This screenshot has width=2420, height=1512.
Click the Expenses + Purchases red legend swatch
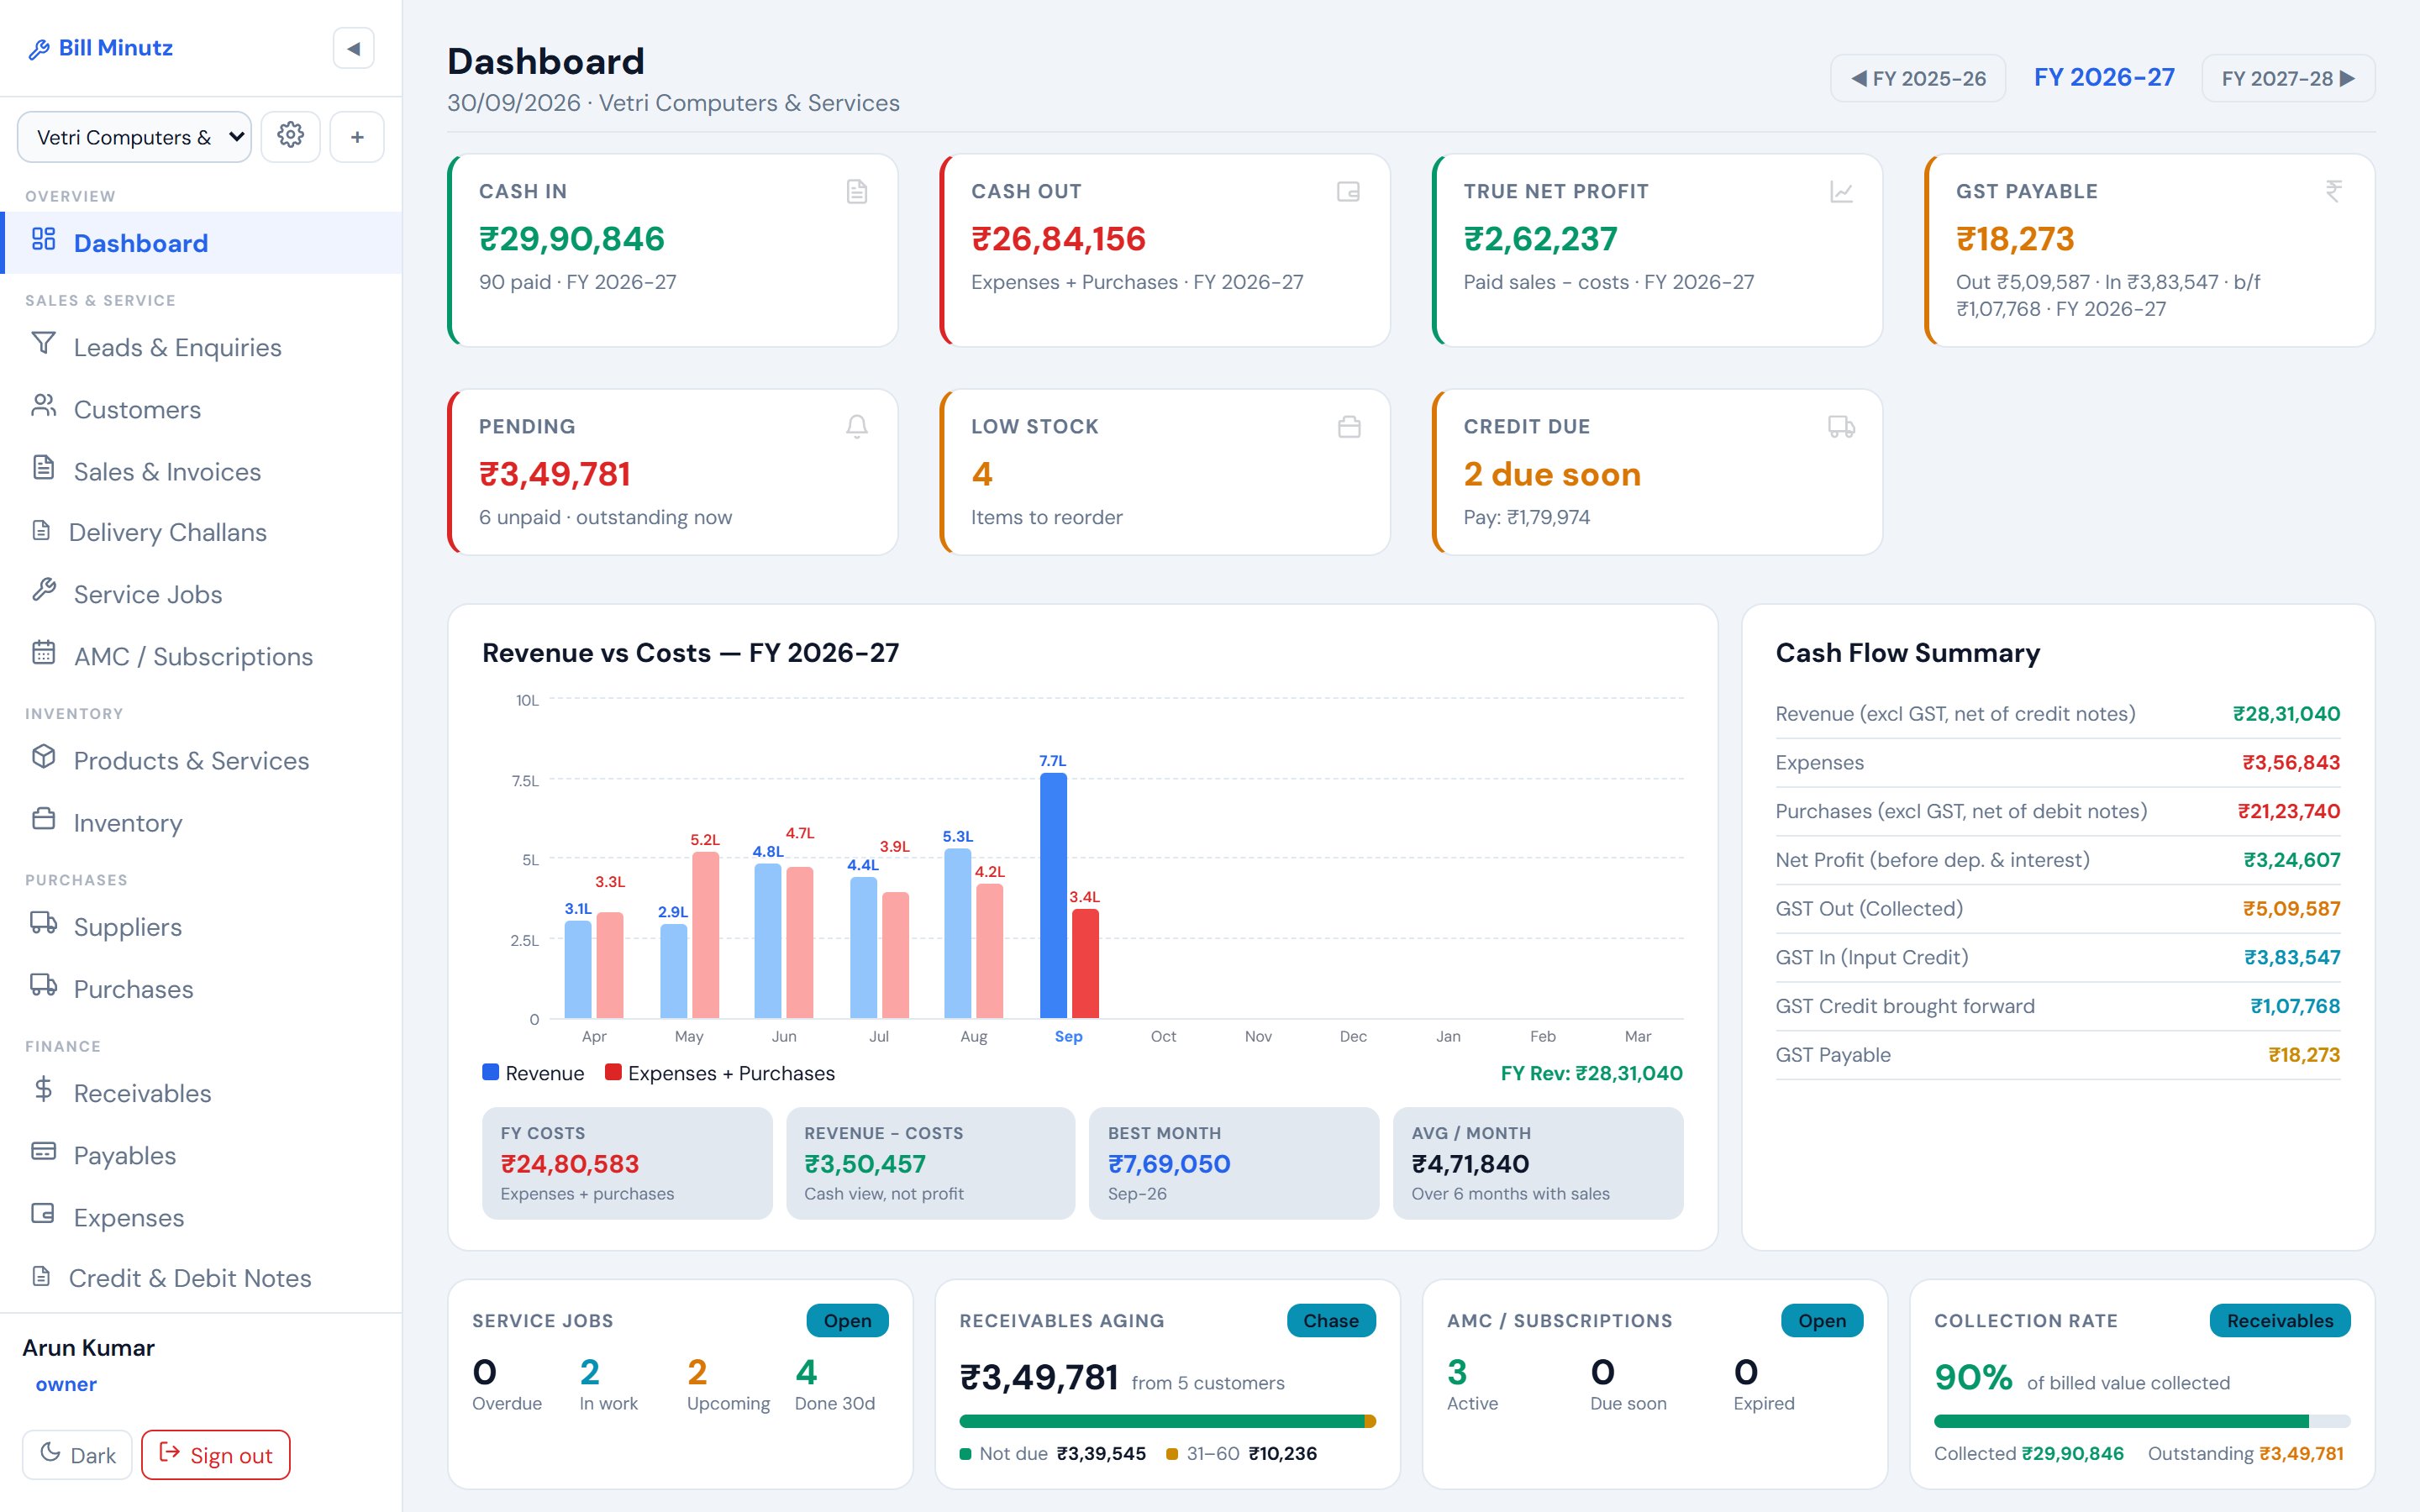613,1072
